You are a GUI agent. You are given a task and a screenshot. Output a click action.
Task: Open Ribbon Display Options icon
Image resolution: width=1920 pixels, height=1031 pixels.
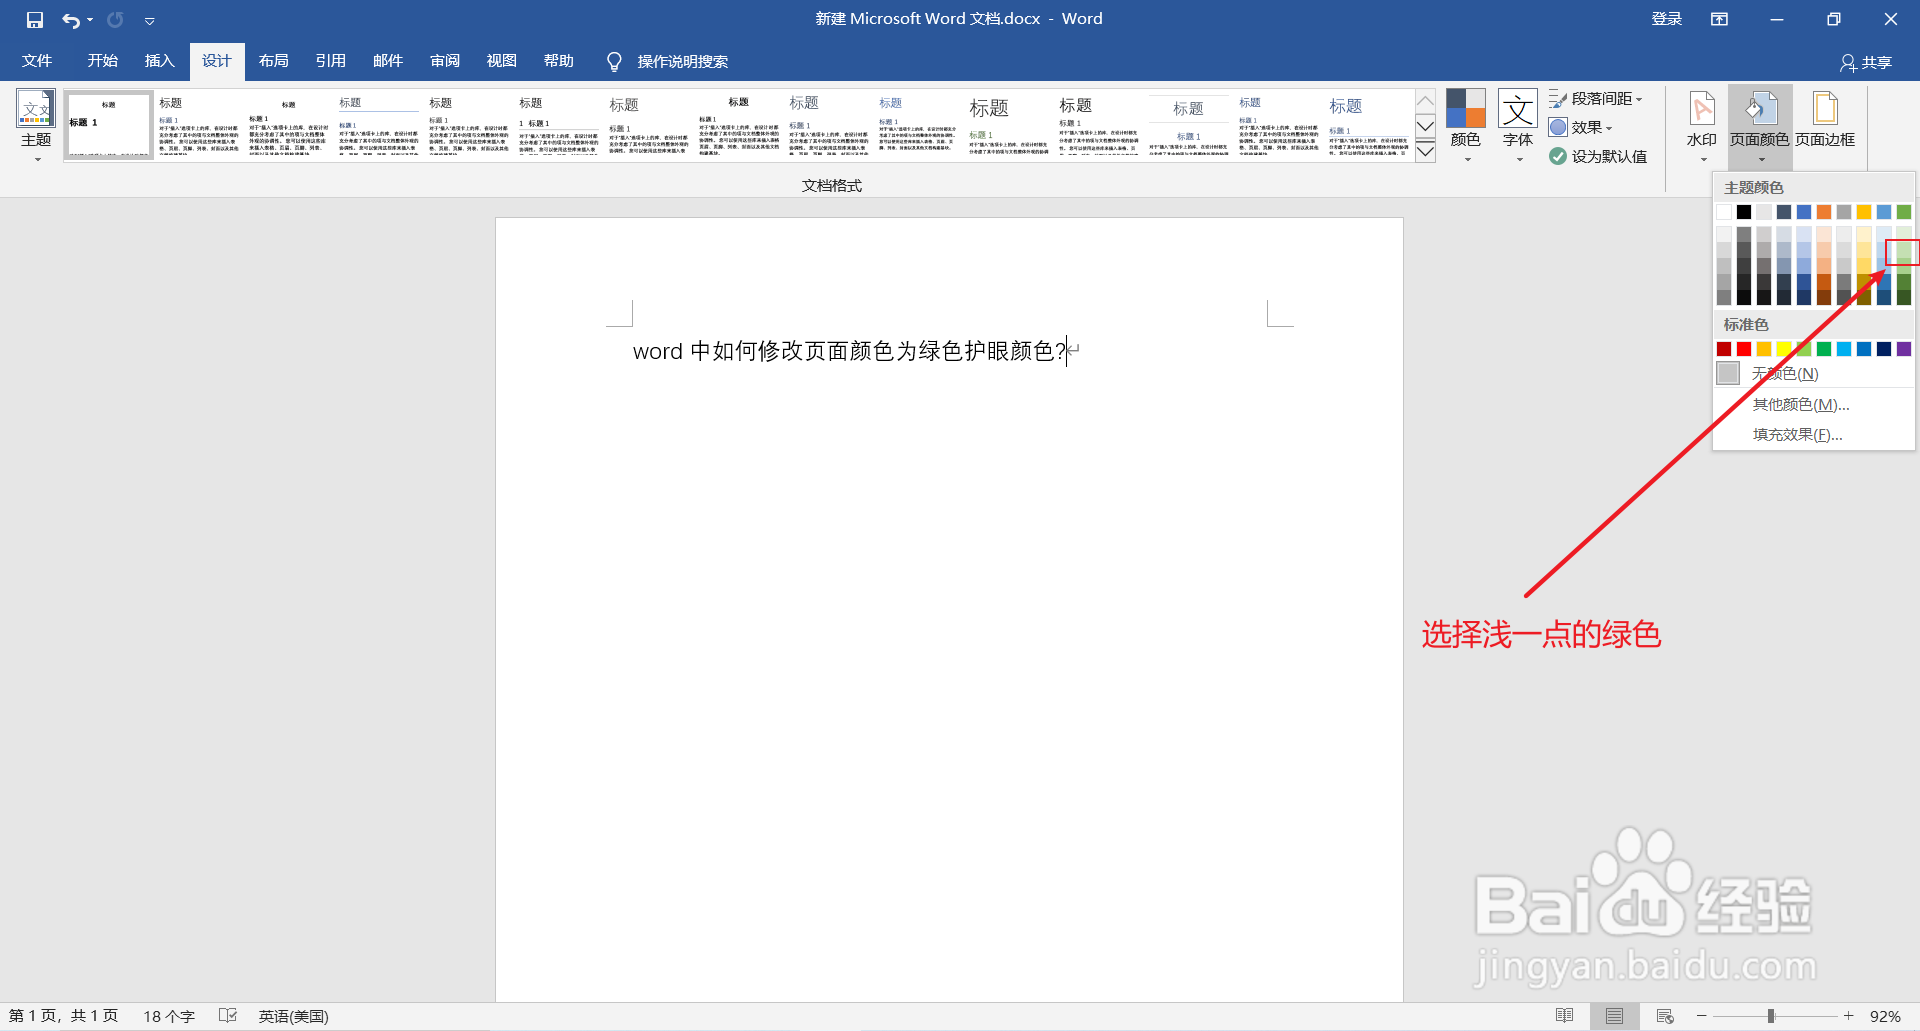pos(1719,19)
